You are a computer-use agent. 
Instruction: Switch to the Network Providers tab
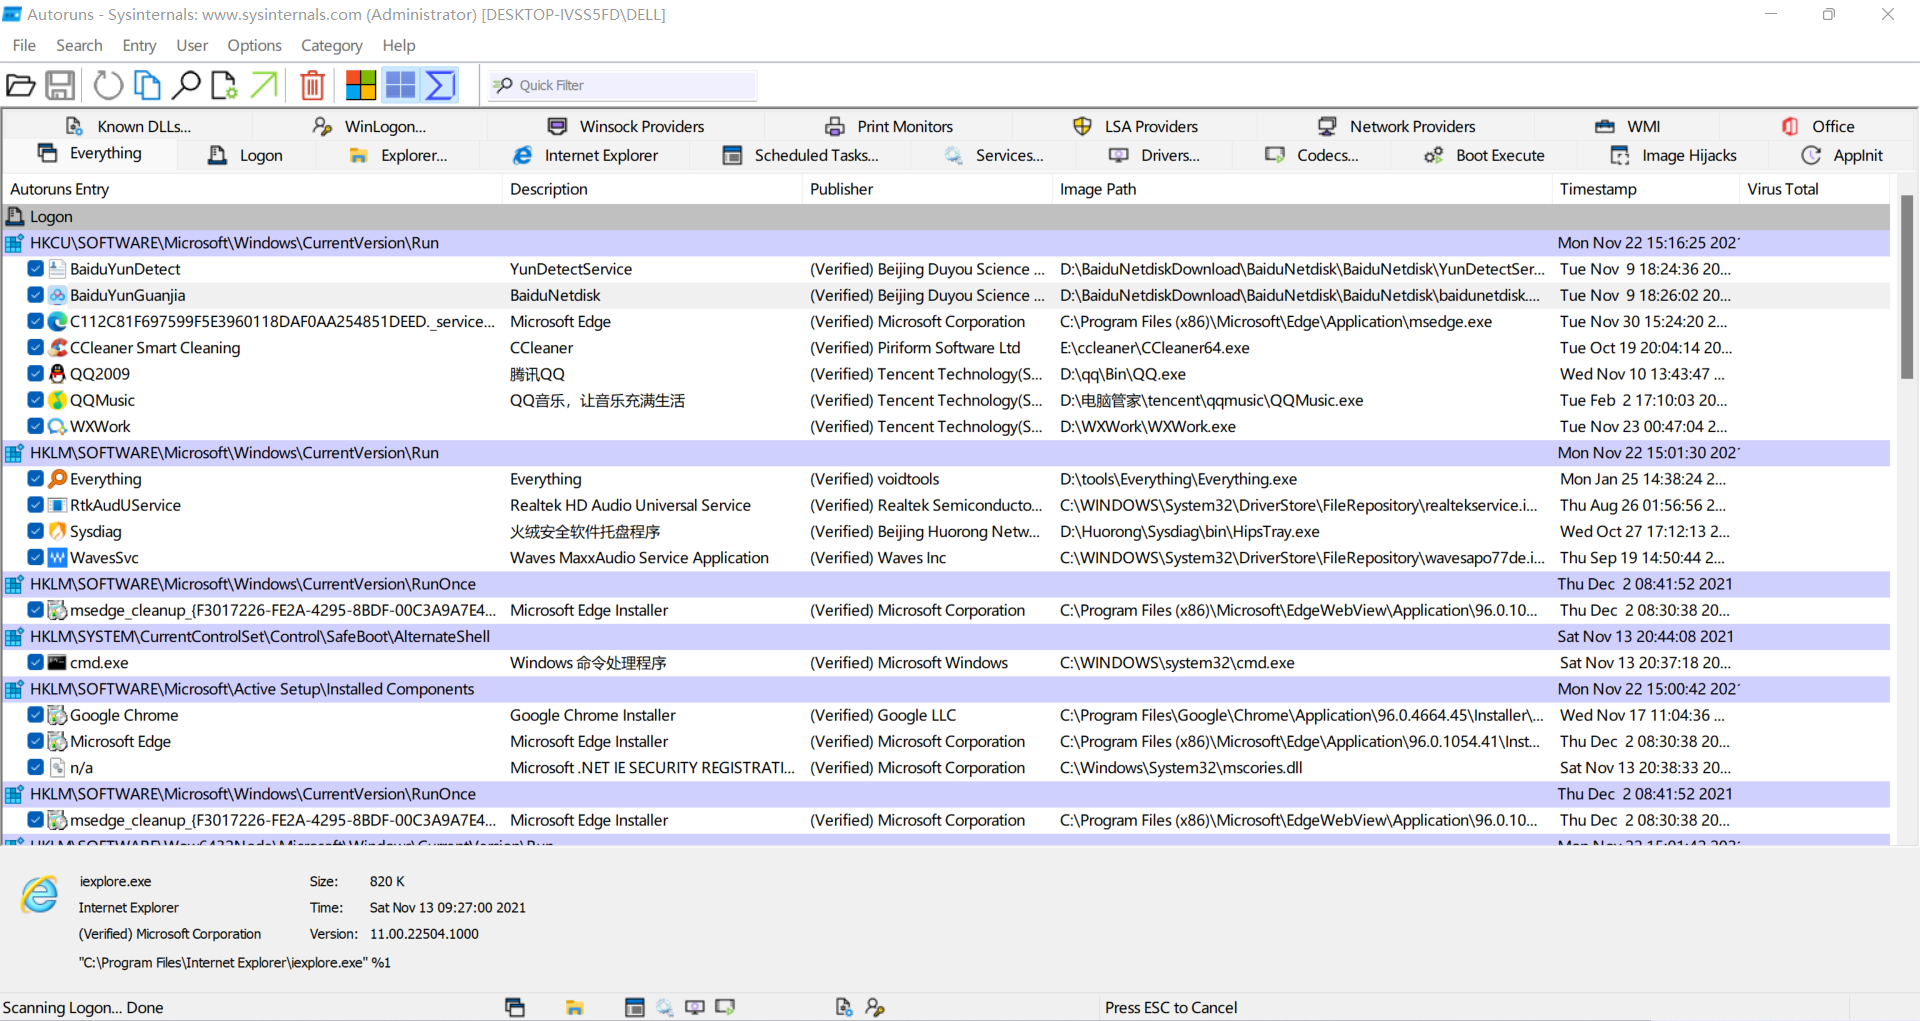point(1396,126)
